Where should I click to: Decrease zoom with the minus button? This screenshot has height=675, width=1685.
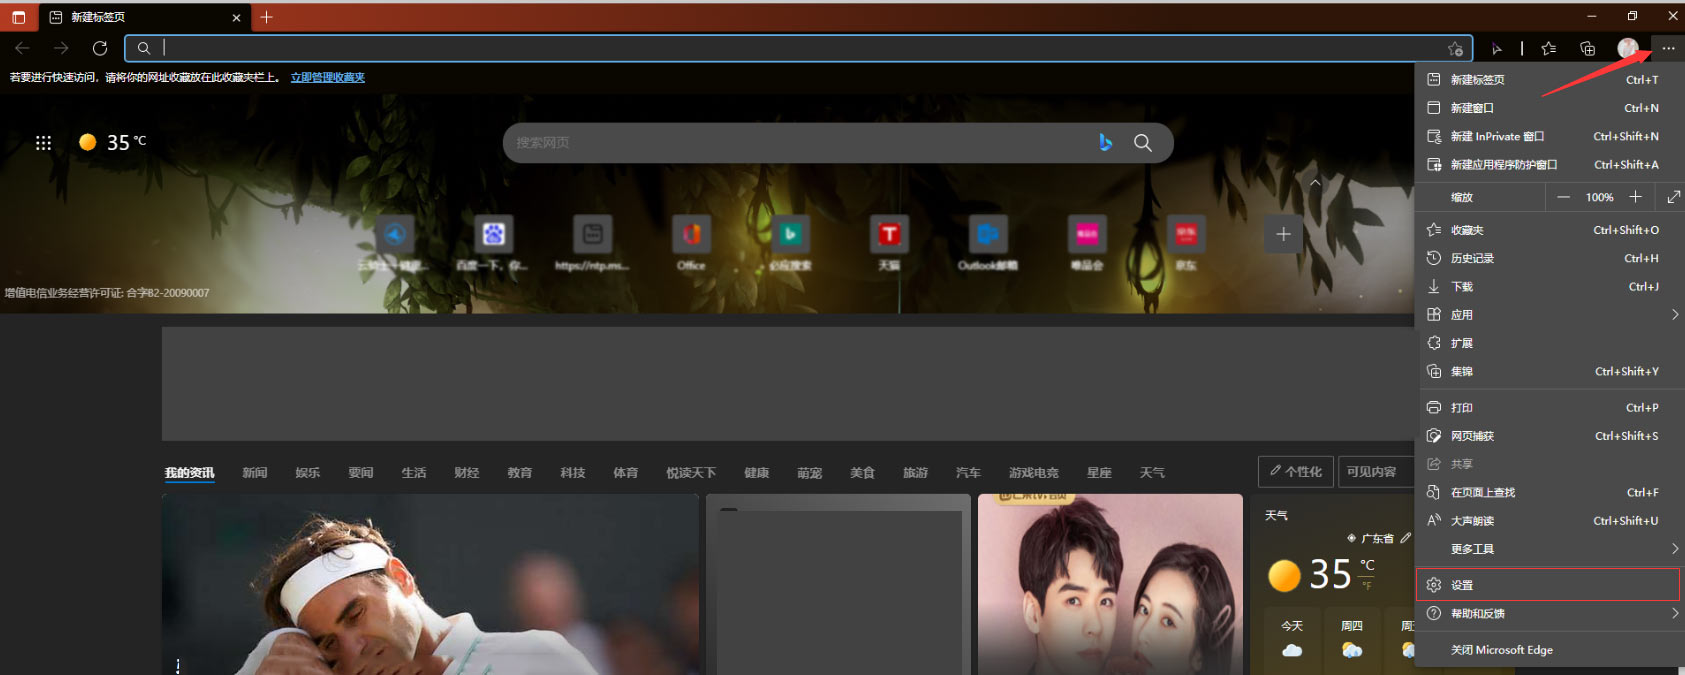click(1563, 197)
